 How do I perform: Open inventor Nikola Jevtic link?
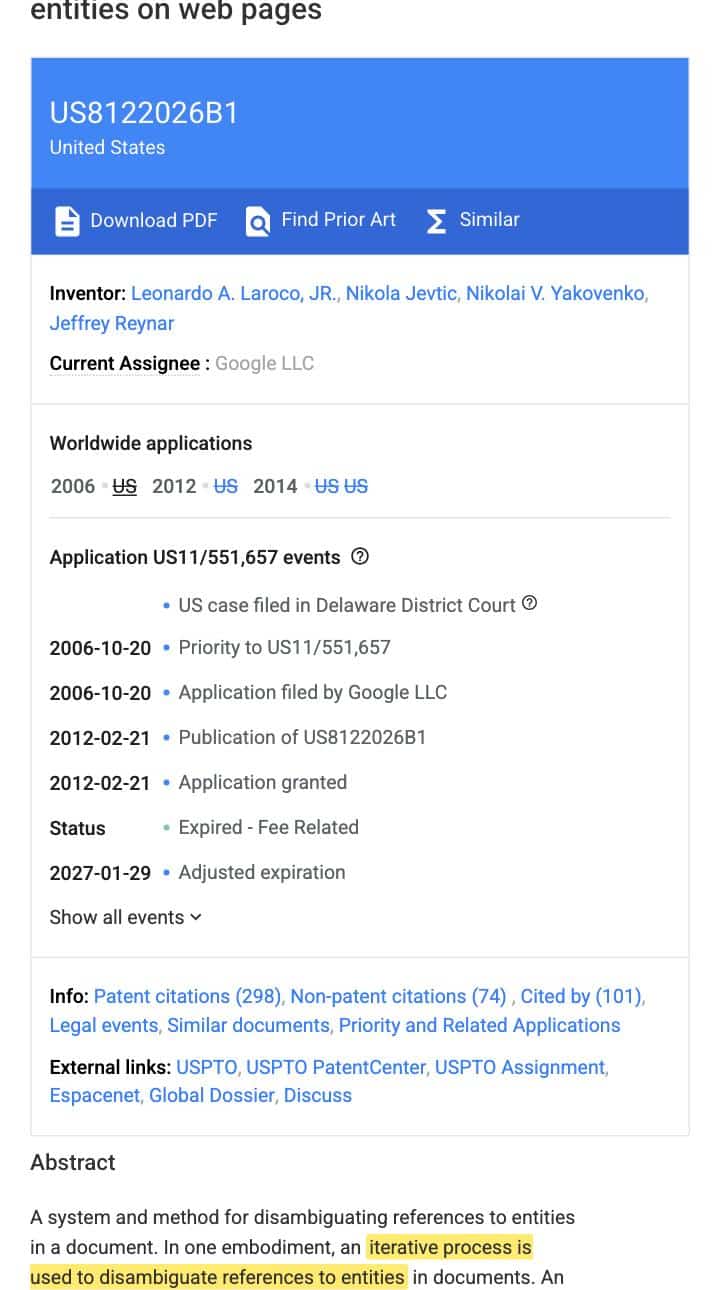tap(401, 294)
